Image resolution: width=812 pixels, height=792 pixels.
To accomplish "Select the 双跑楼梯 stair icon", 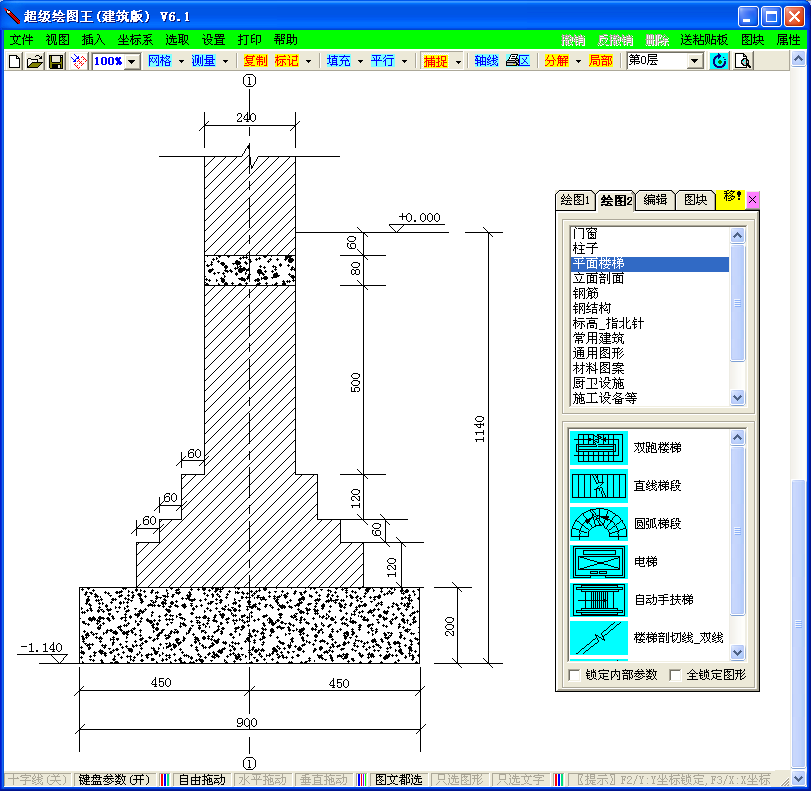I will 598,447.
